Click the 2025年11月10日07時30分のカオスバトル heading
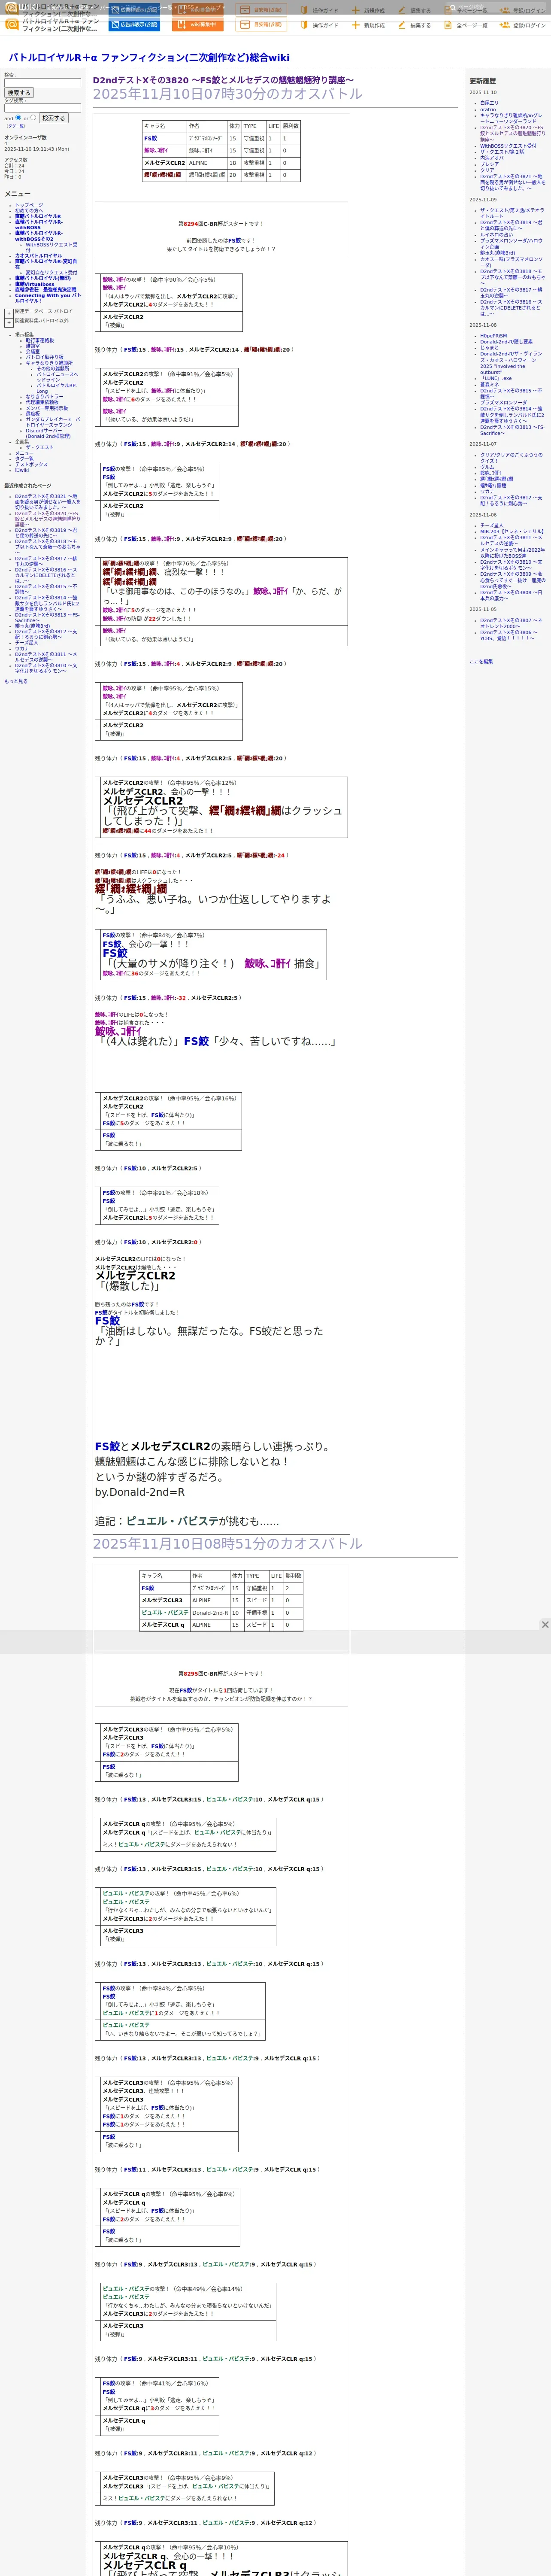551x2576 pixels. 228,94
